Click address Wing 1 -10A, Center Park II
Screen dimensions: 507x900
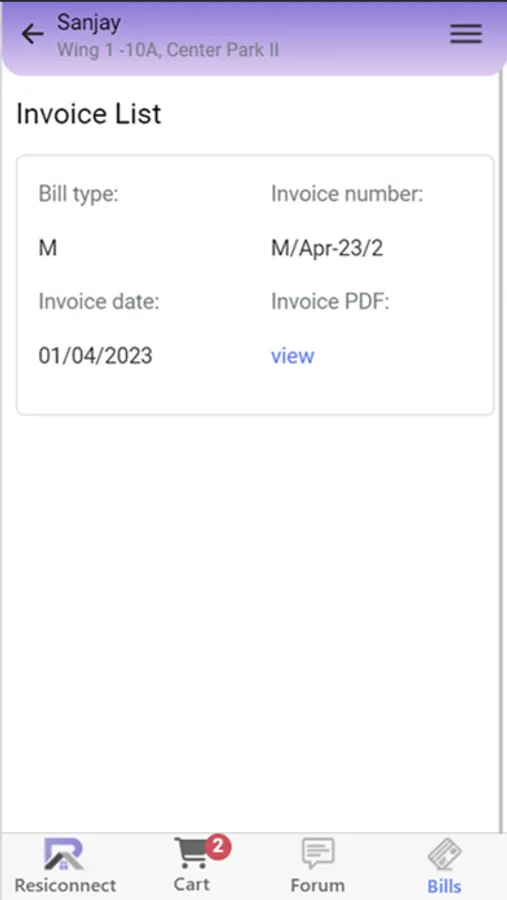click(168, 50)
